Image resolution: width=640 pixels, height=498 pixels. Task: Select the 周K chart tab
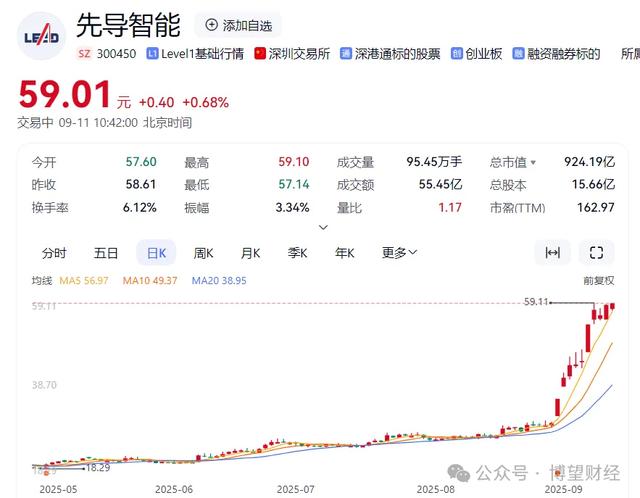click(x=203, y=253)
